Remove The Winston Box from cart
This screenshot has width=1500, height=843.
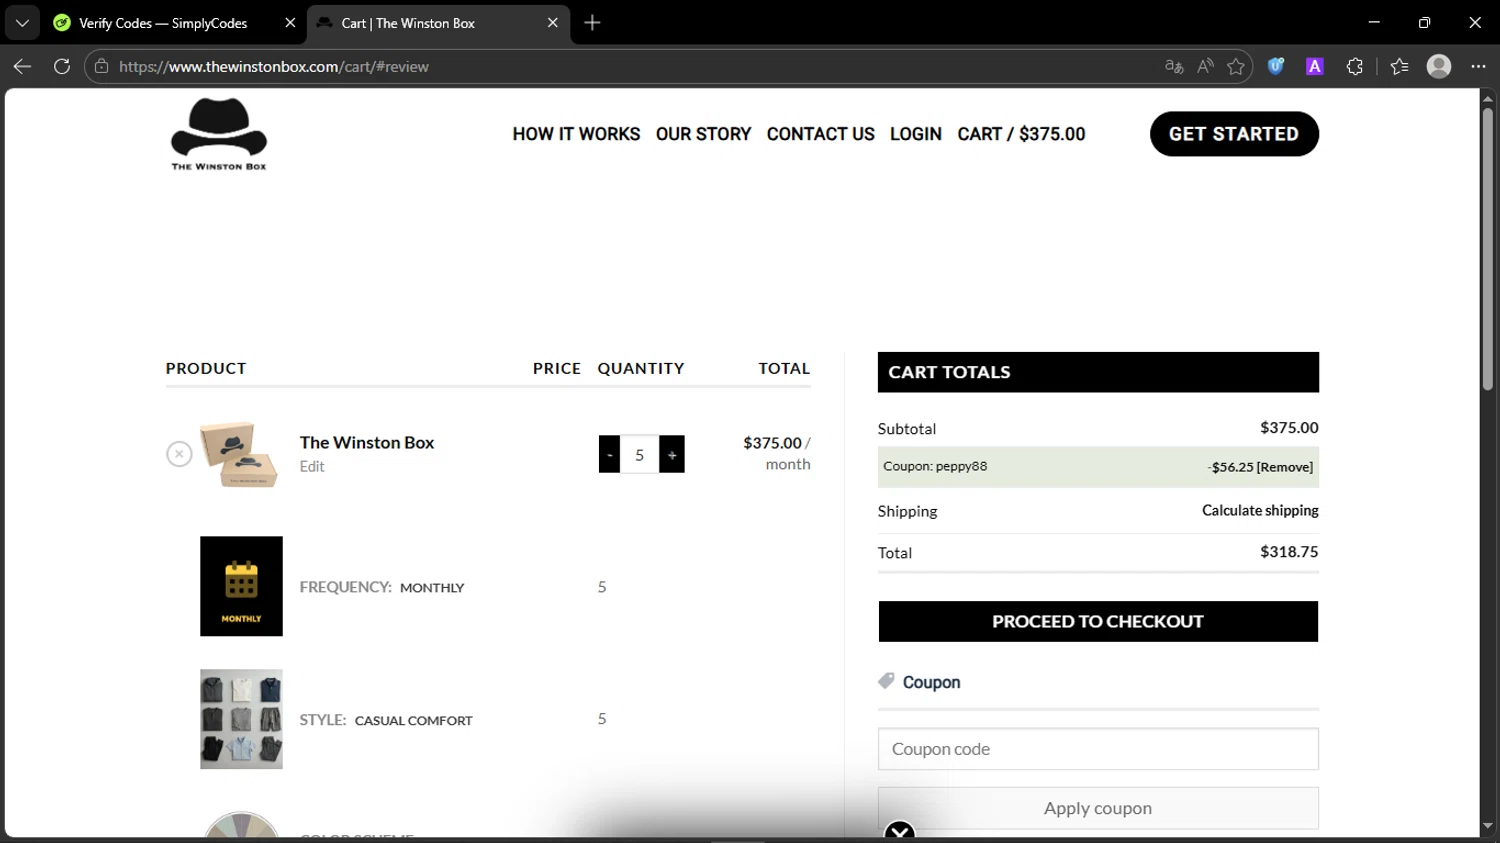click(x=179, y=454)
